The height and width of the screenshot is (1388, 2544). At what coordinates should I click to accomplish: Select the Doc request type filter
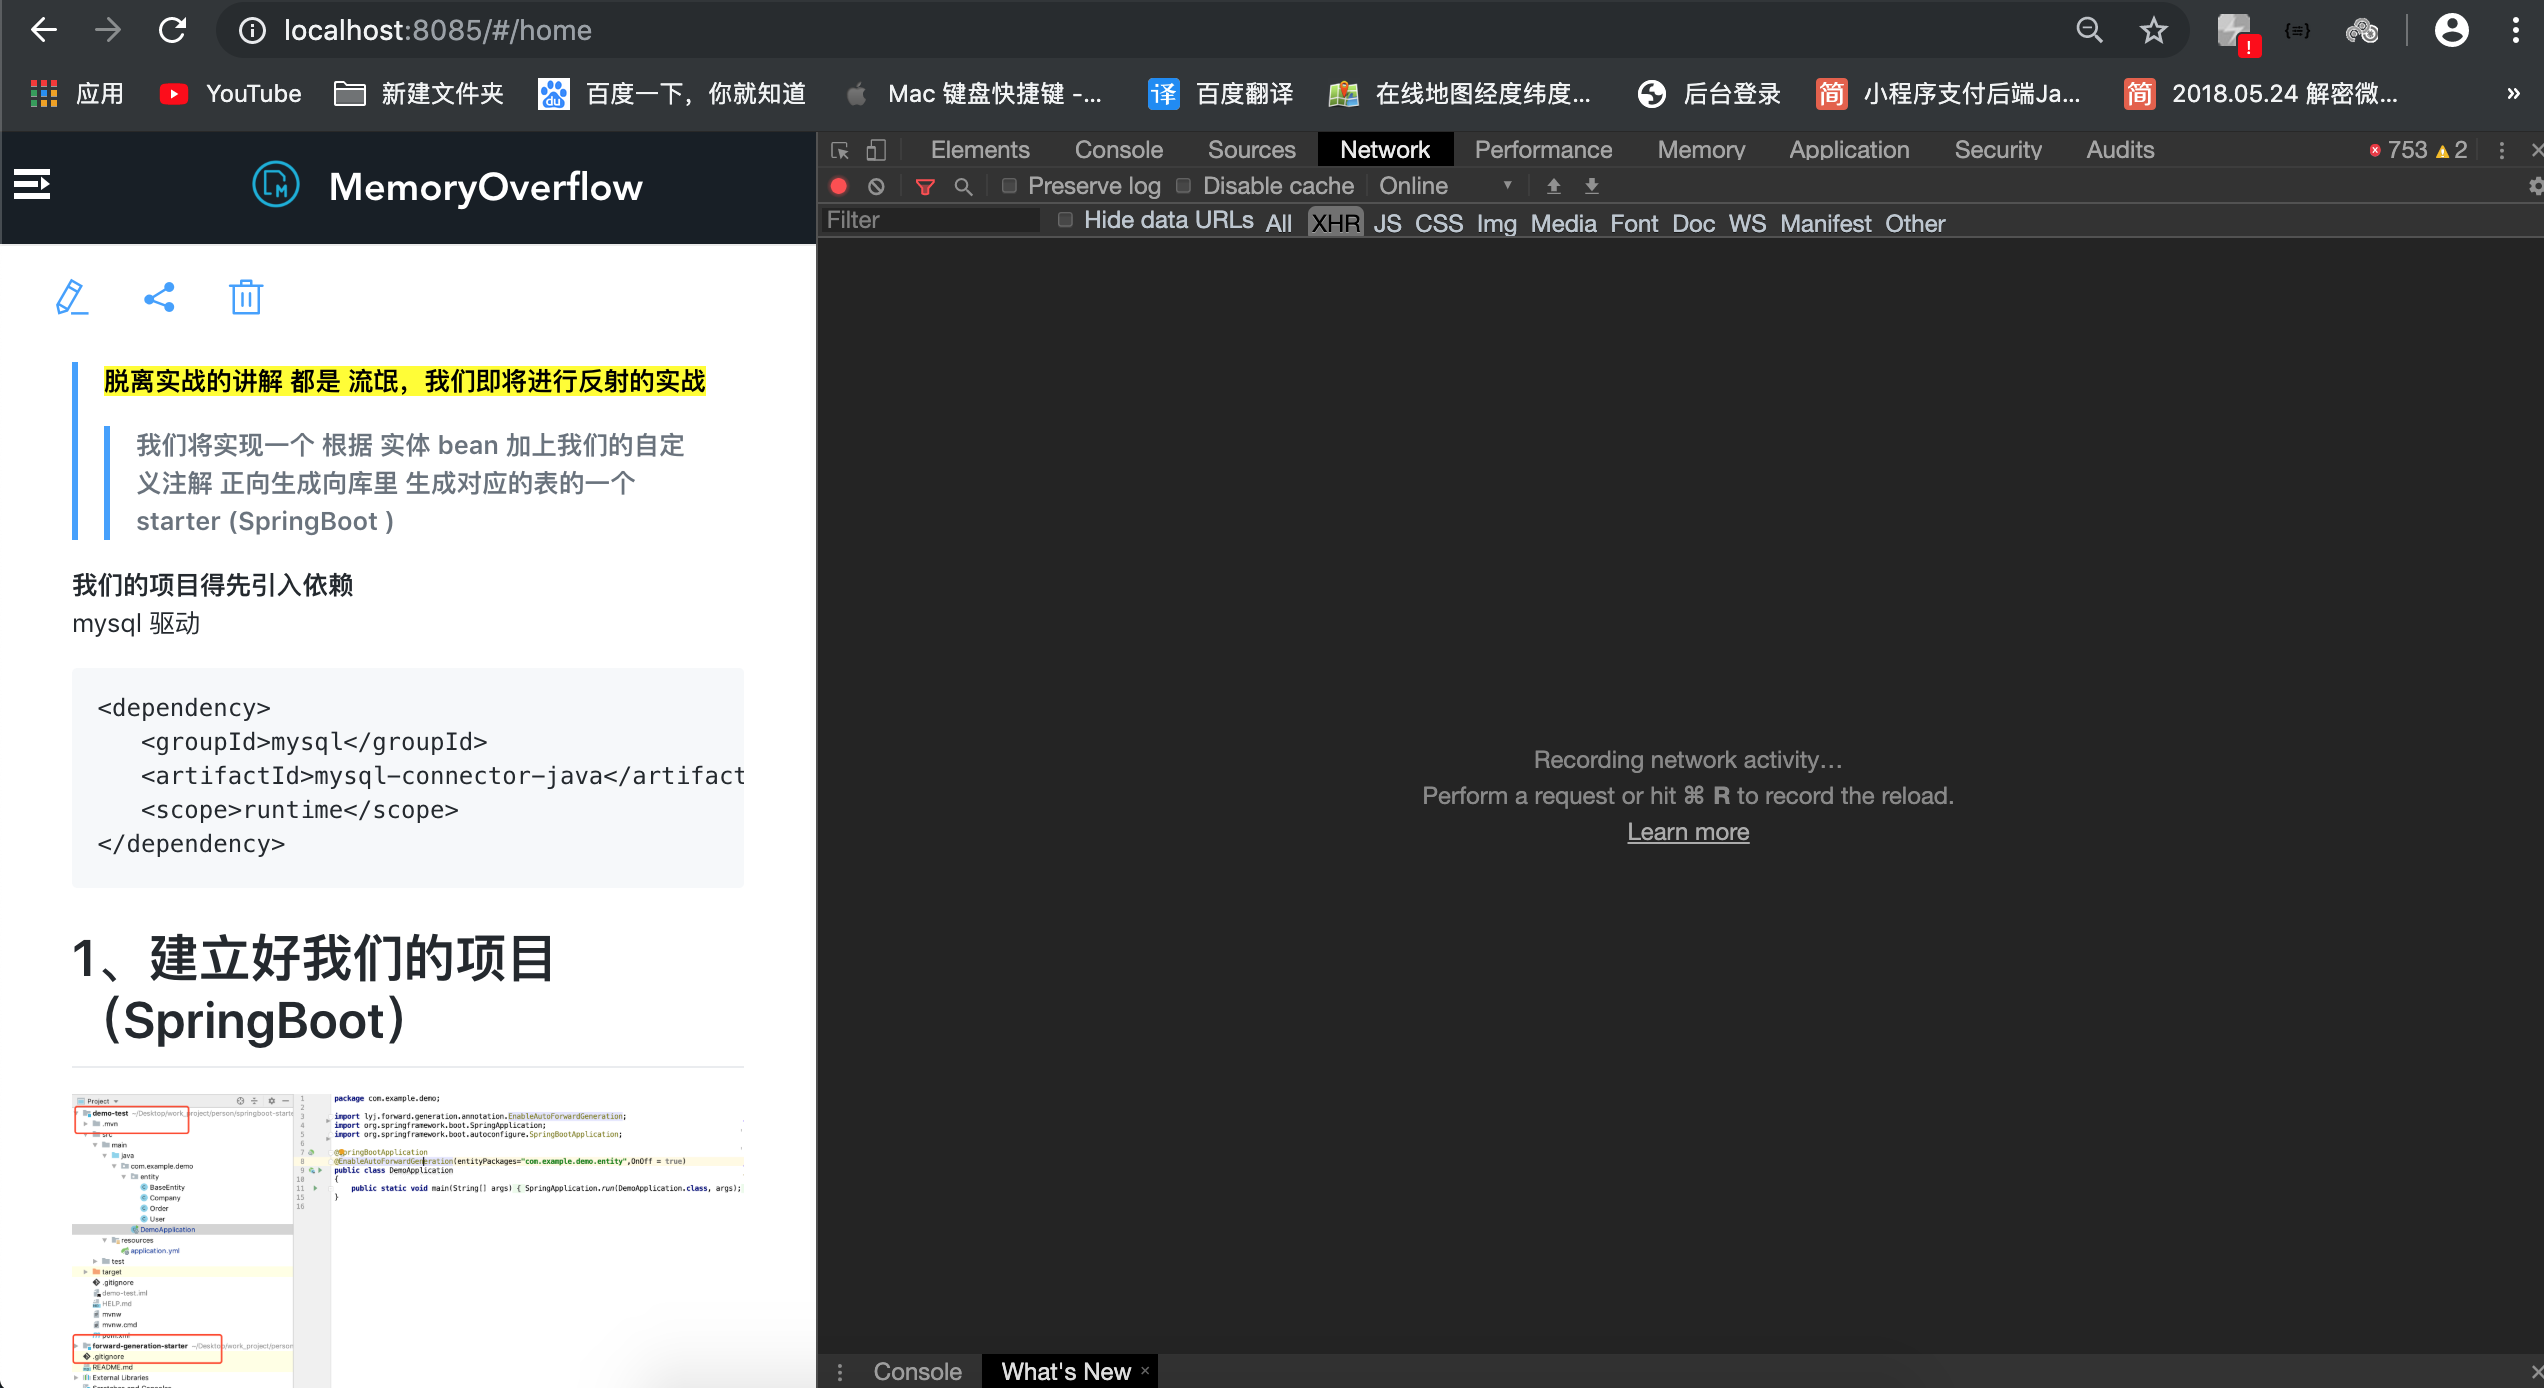(x=1693, y=223)
